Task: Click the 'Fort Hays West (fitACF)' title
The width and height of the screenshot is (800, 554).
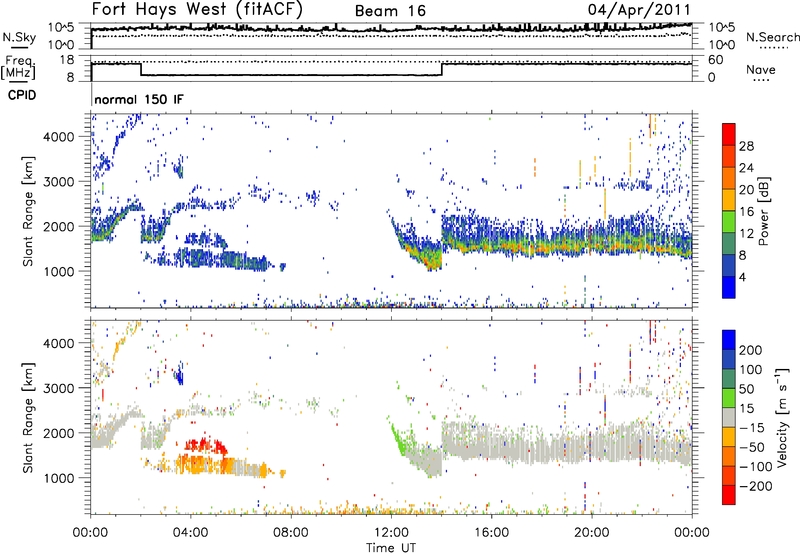Action: [197, 9]
